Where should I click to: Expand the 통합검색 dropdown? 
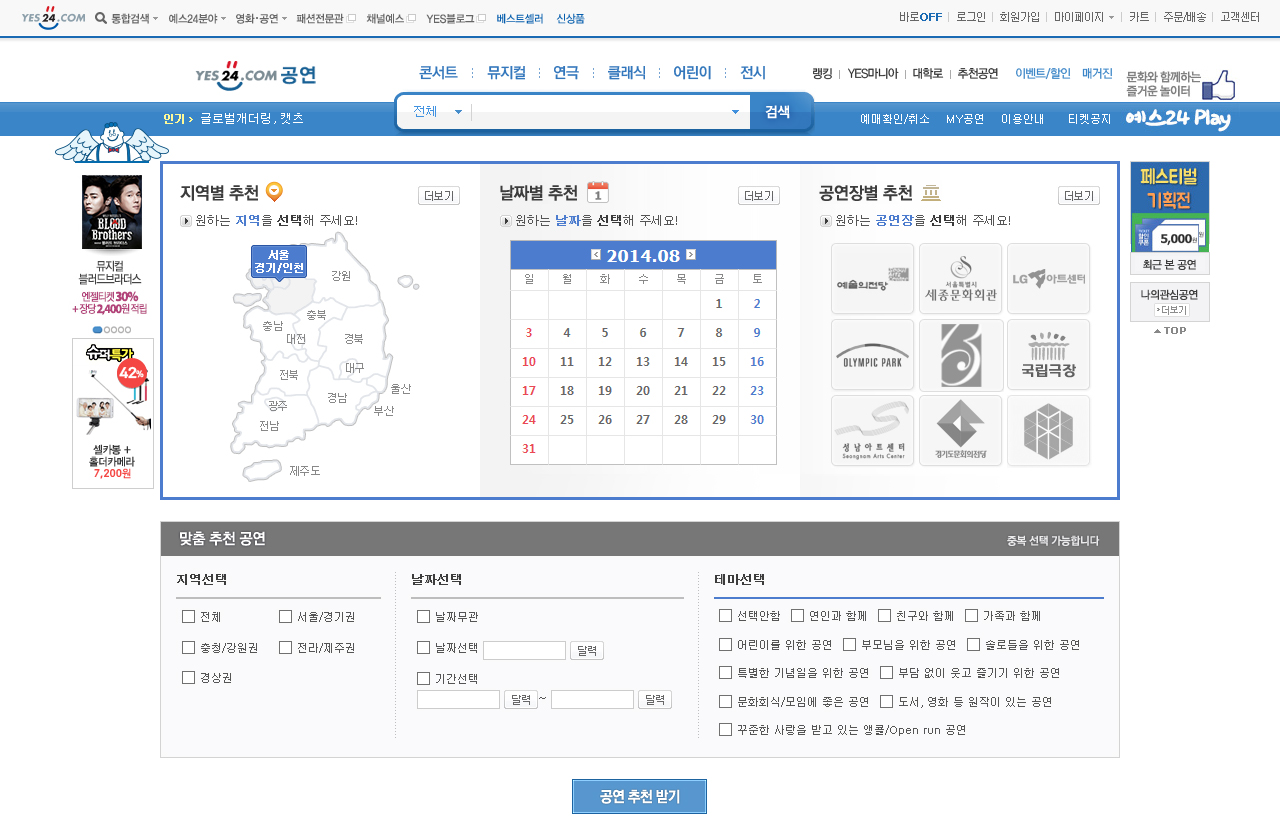[155, 18]
